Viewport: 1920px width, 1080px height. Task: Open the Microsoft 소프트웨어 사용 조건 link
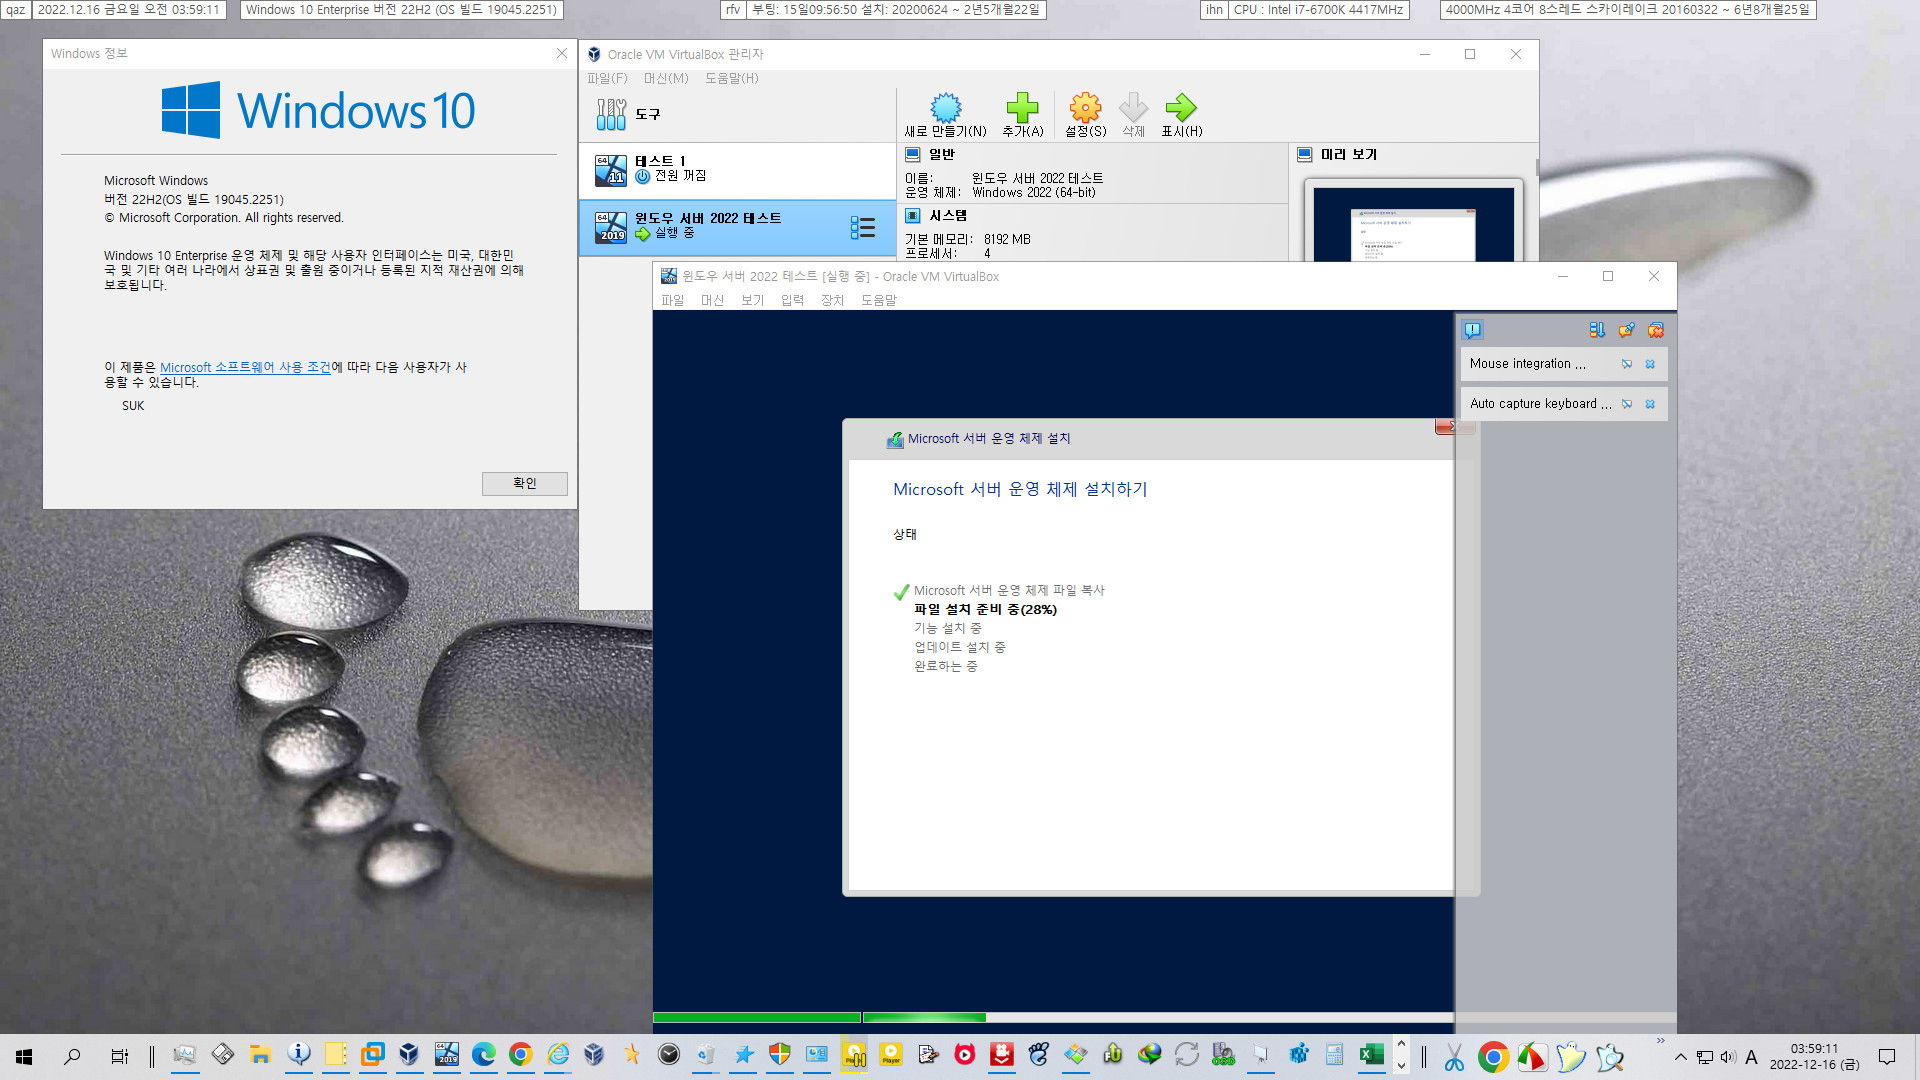click(x=245, y=367)
